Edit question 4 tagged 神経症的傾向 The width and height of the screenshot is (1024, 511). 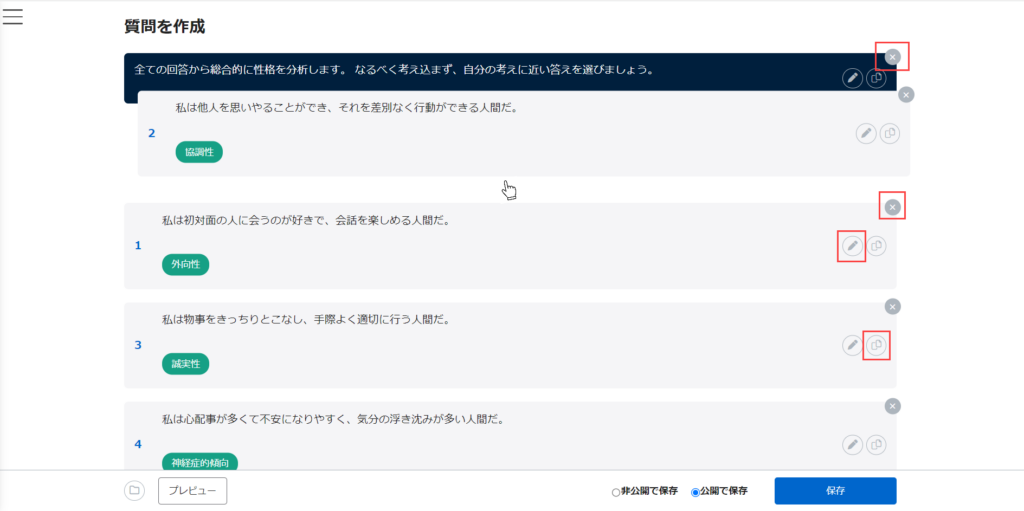click(x=852, y=445)
